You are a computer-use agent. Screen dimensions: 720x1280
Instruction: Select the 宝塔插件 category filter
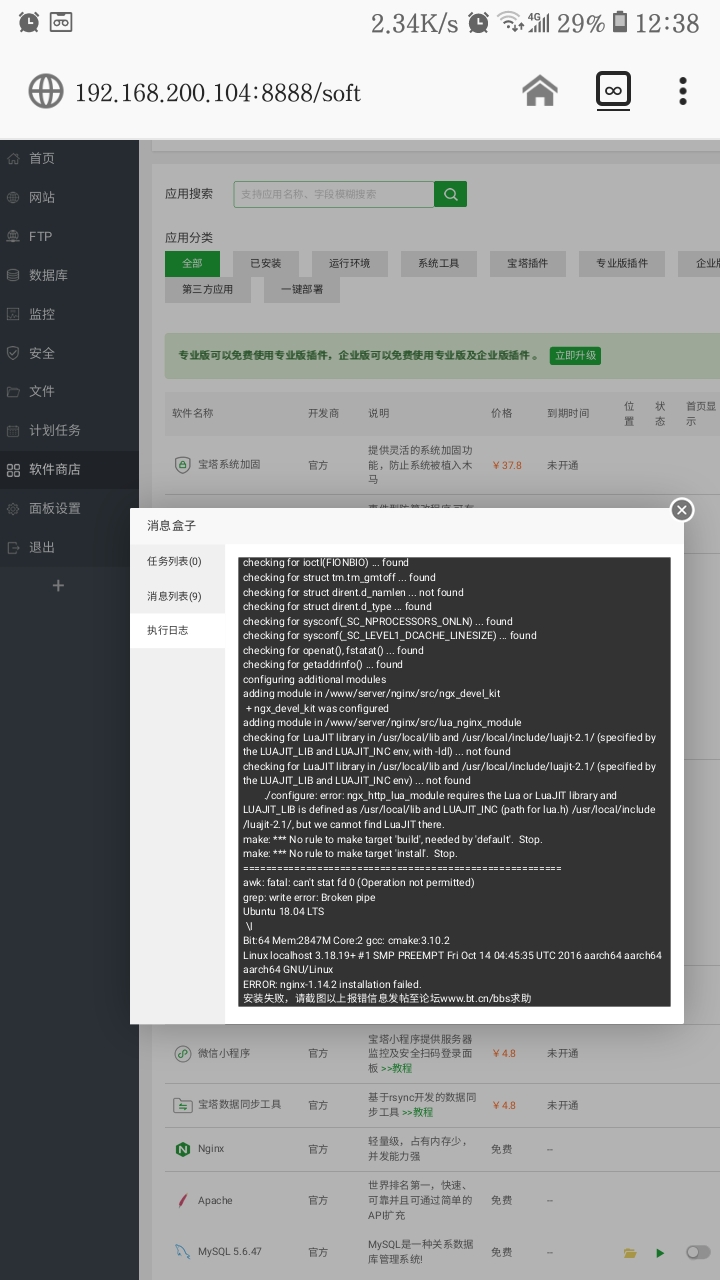pyautogui.click(x=527, y=263)
